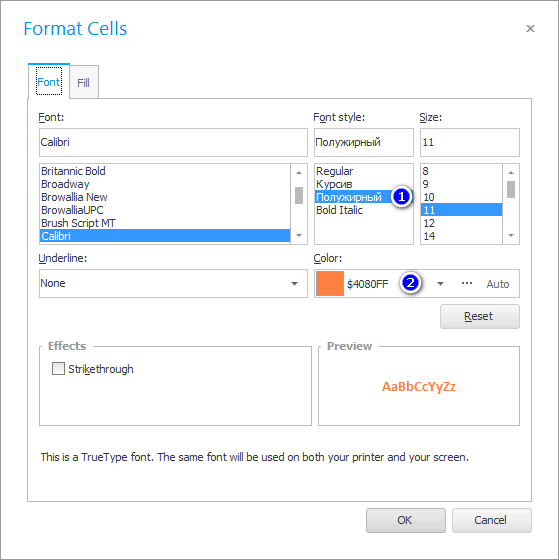Viewport: 559px width, 560px height.
Task: Click the orange color swatch
Action: pyautogui.click(x=330, y=284)
